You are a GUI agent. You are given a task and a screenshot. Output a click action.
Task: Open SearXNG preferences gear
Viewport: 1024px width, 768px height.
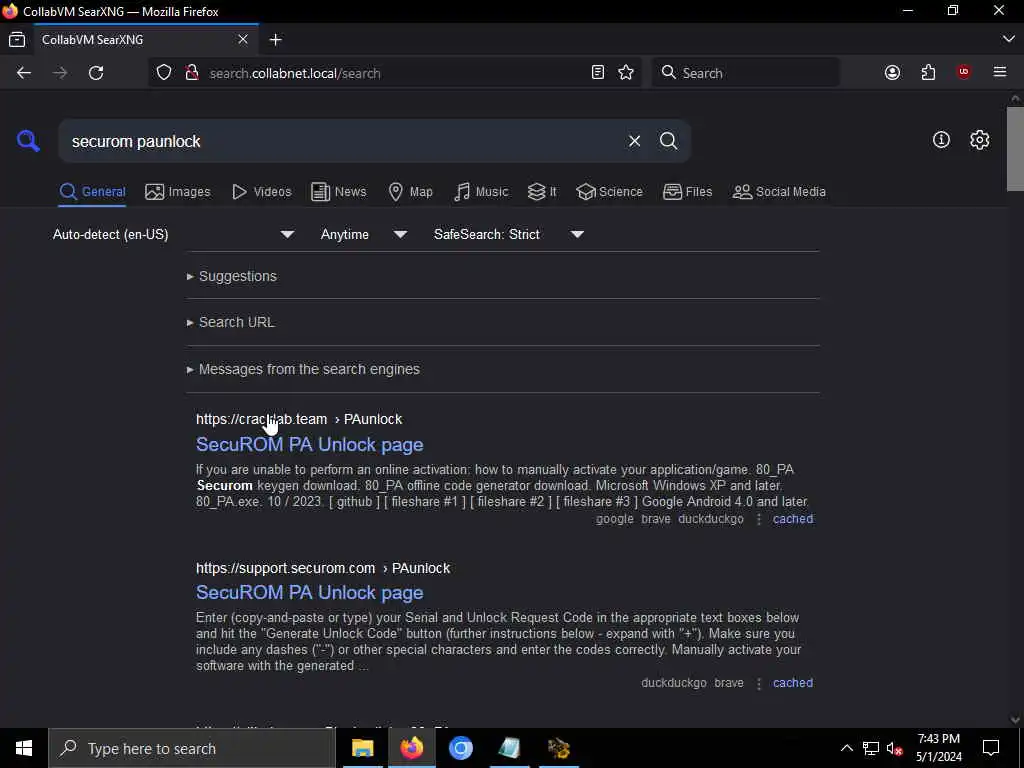pyautogui.click(x=979, y=140)
